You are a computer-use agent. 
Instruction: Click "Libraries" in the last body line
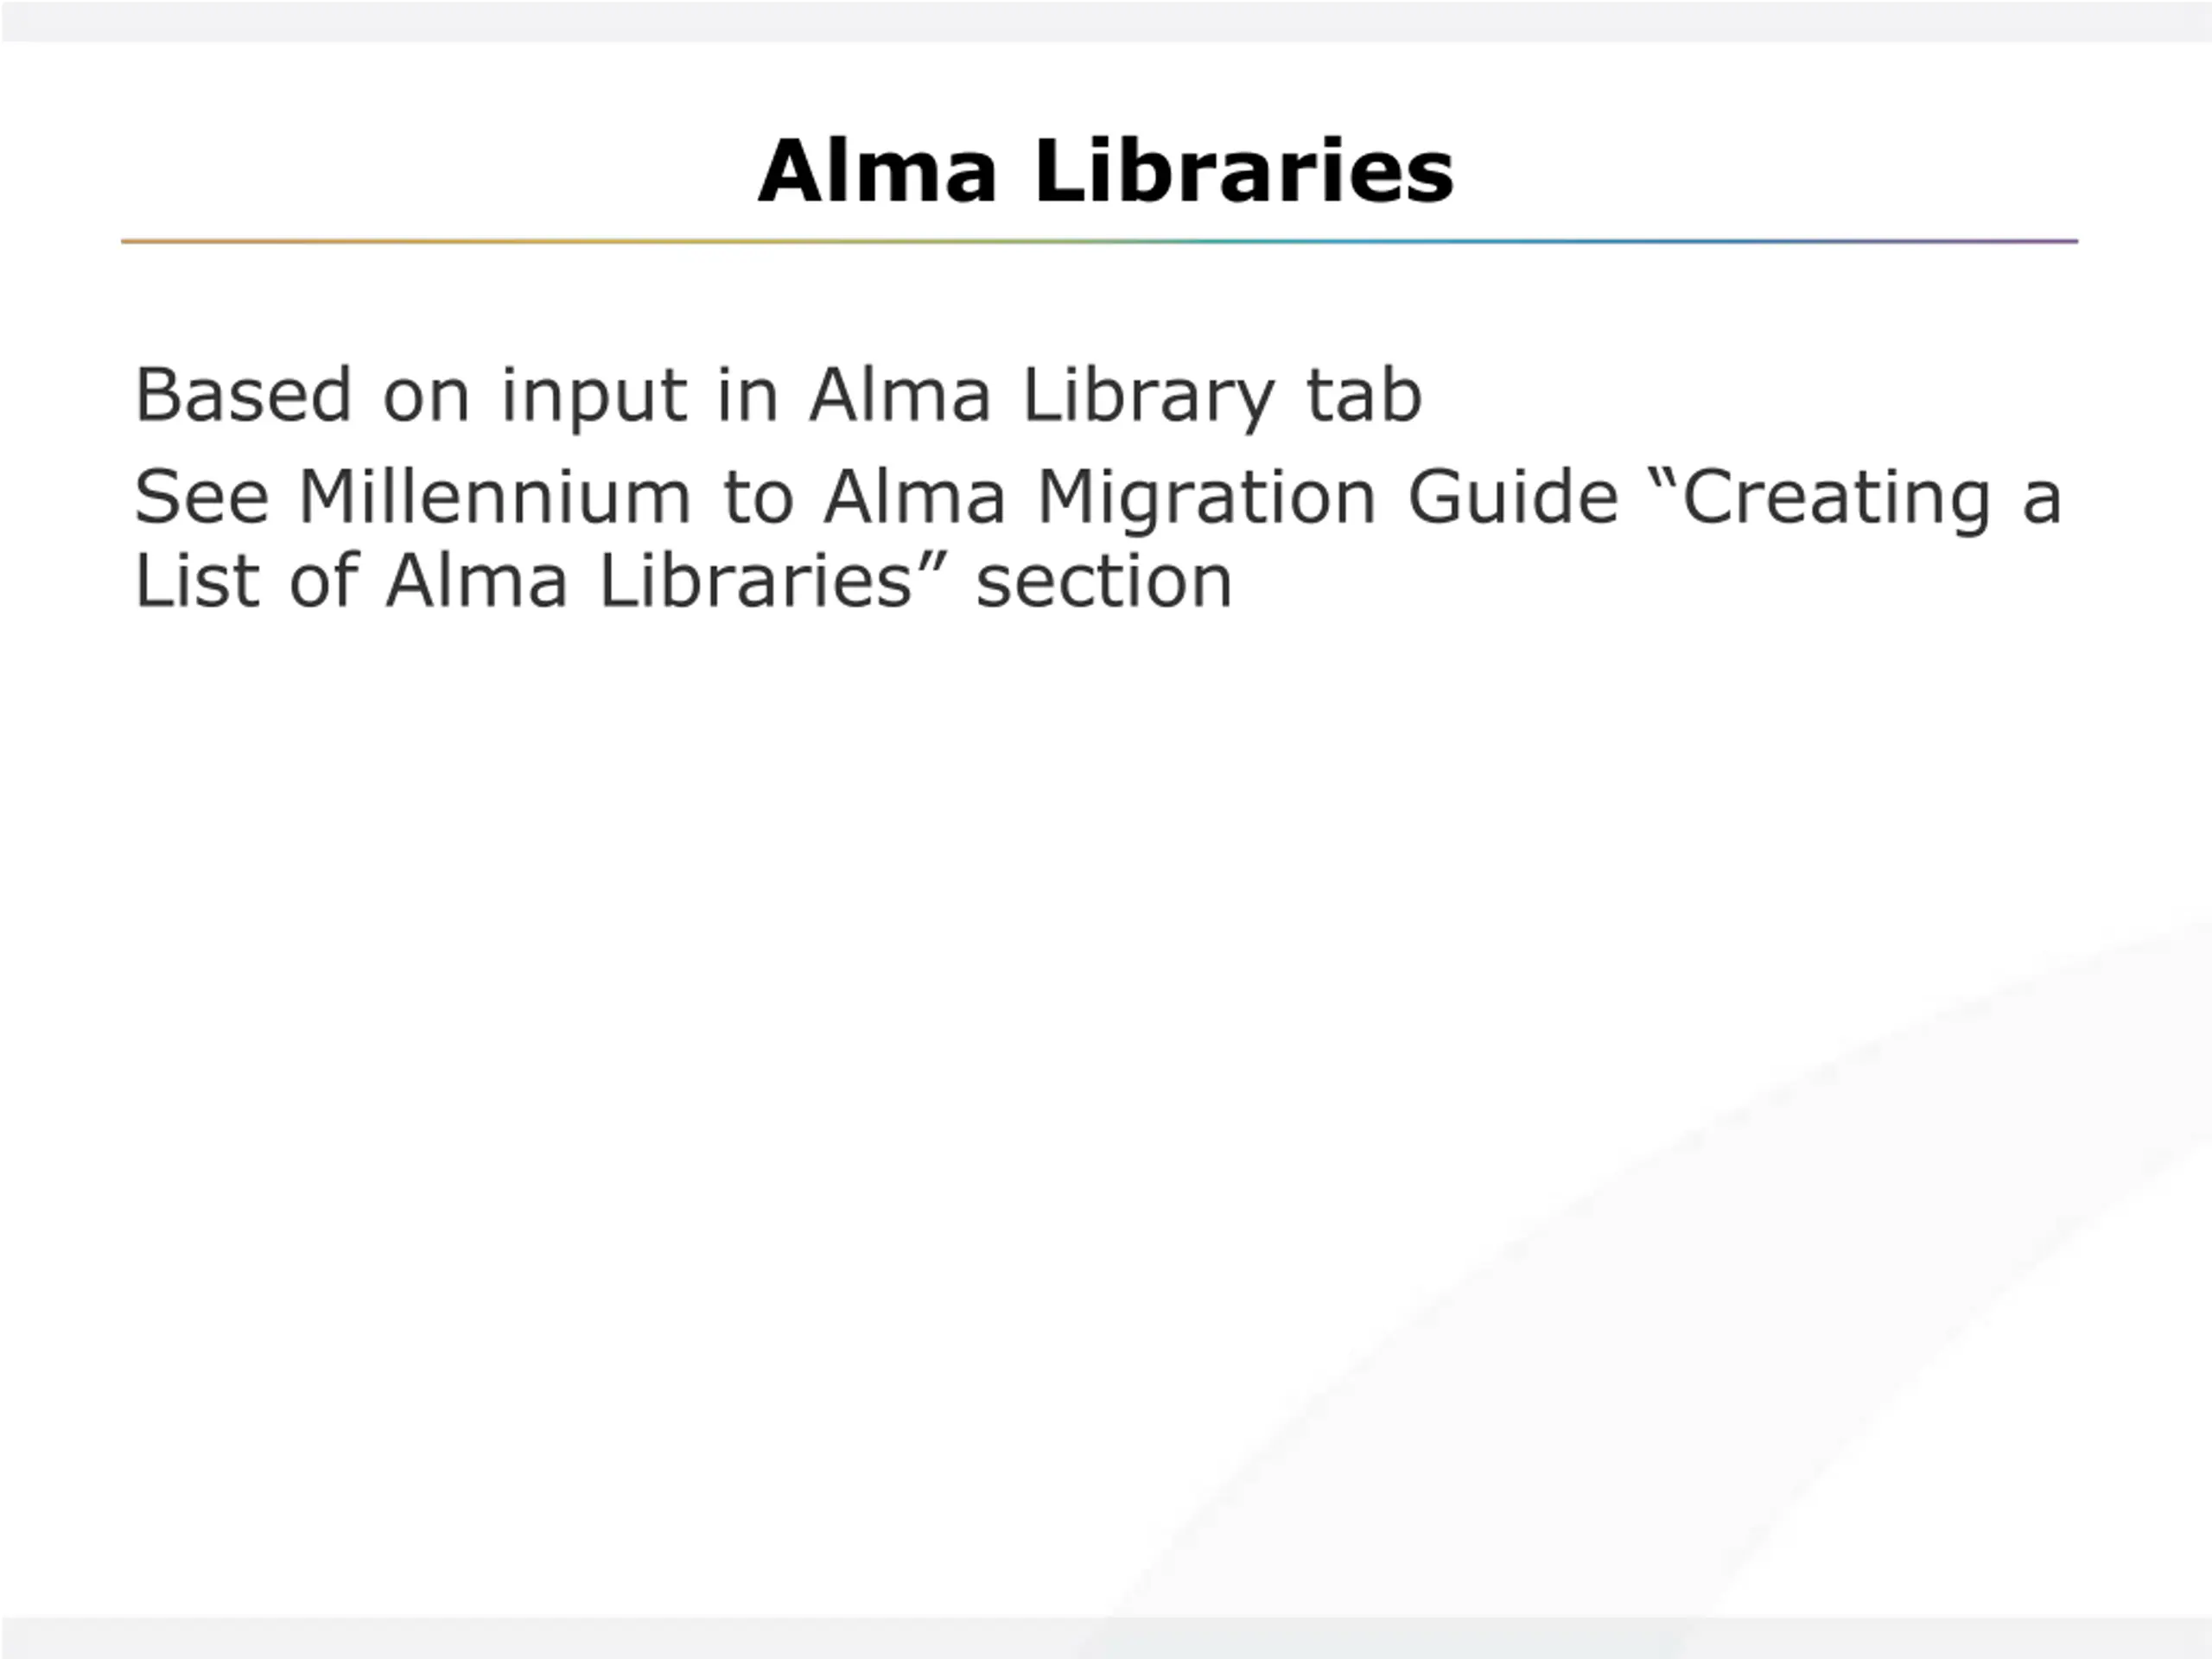click(x=756, y=581)
